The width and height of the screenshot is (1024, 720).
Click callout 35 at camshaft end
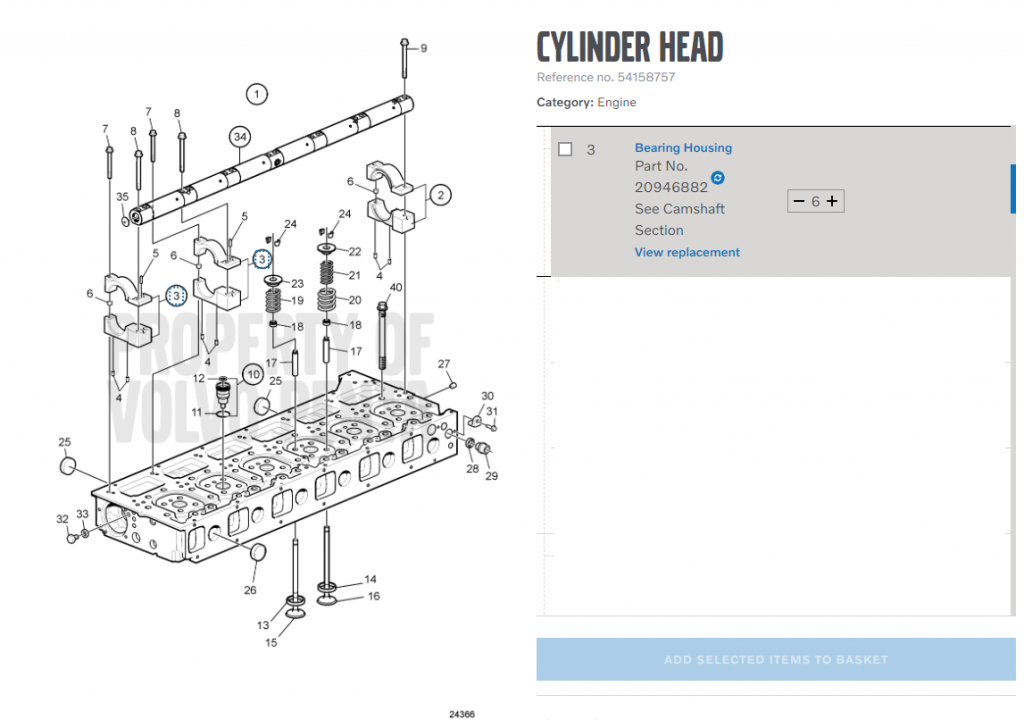[x=123, y=197]
